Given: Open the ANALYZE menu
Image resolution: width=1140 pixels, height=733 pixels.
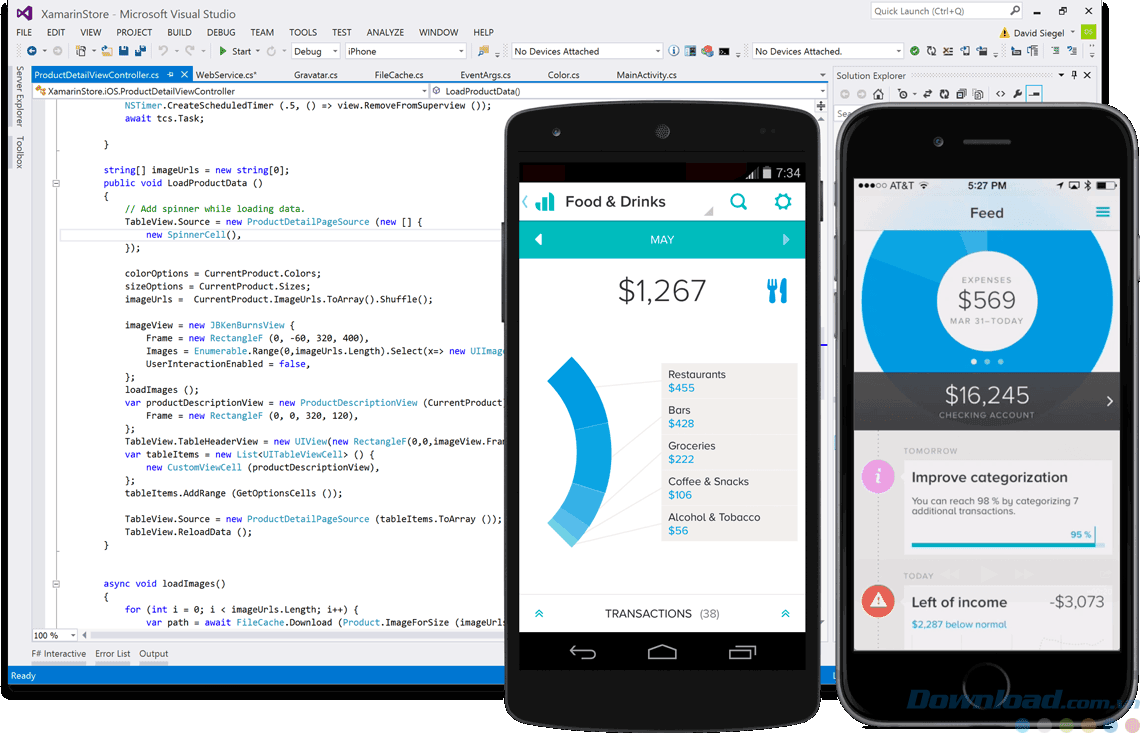Looking at the screenshot, I should point(385,32).
